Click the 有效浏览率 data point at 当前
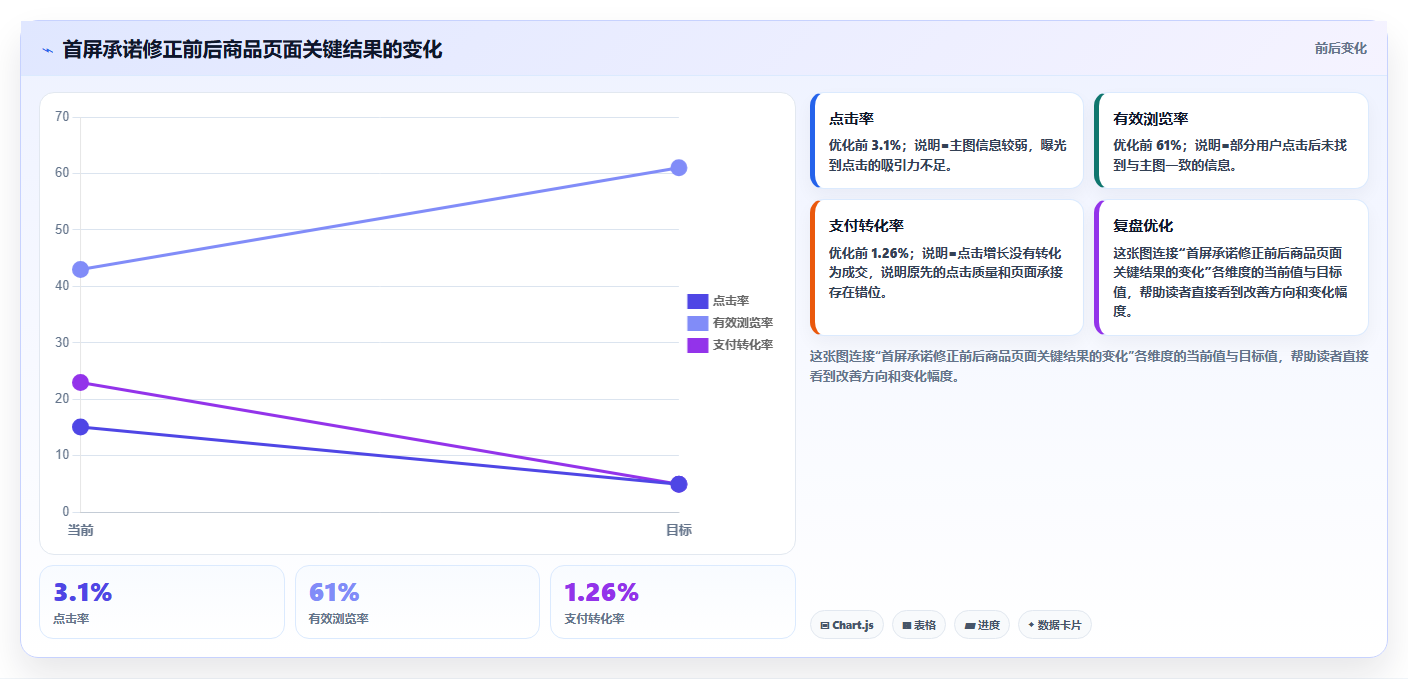 point(81,269)
